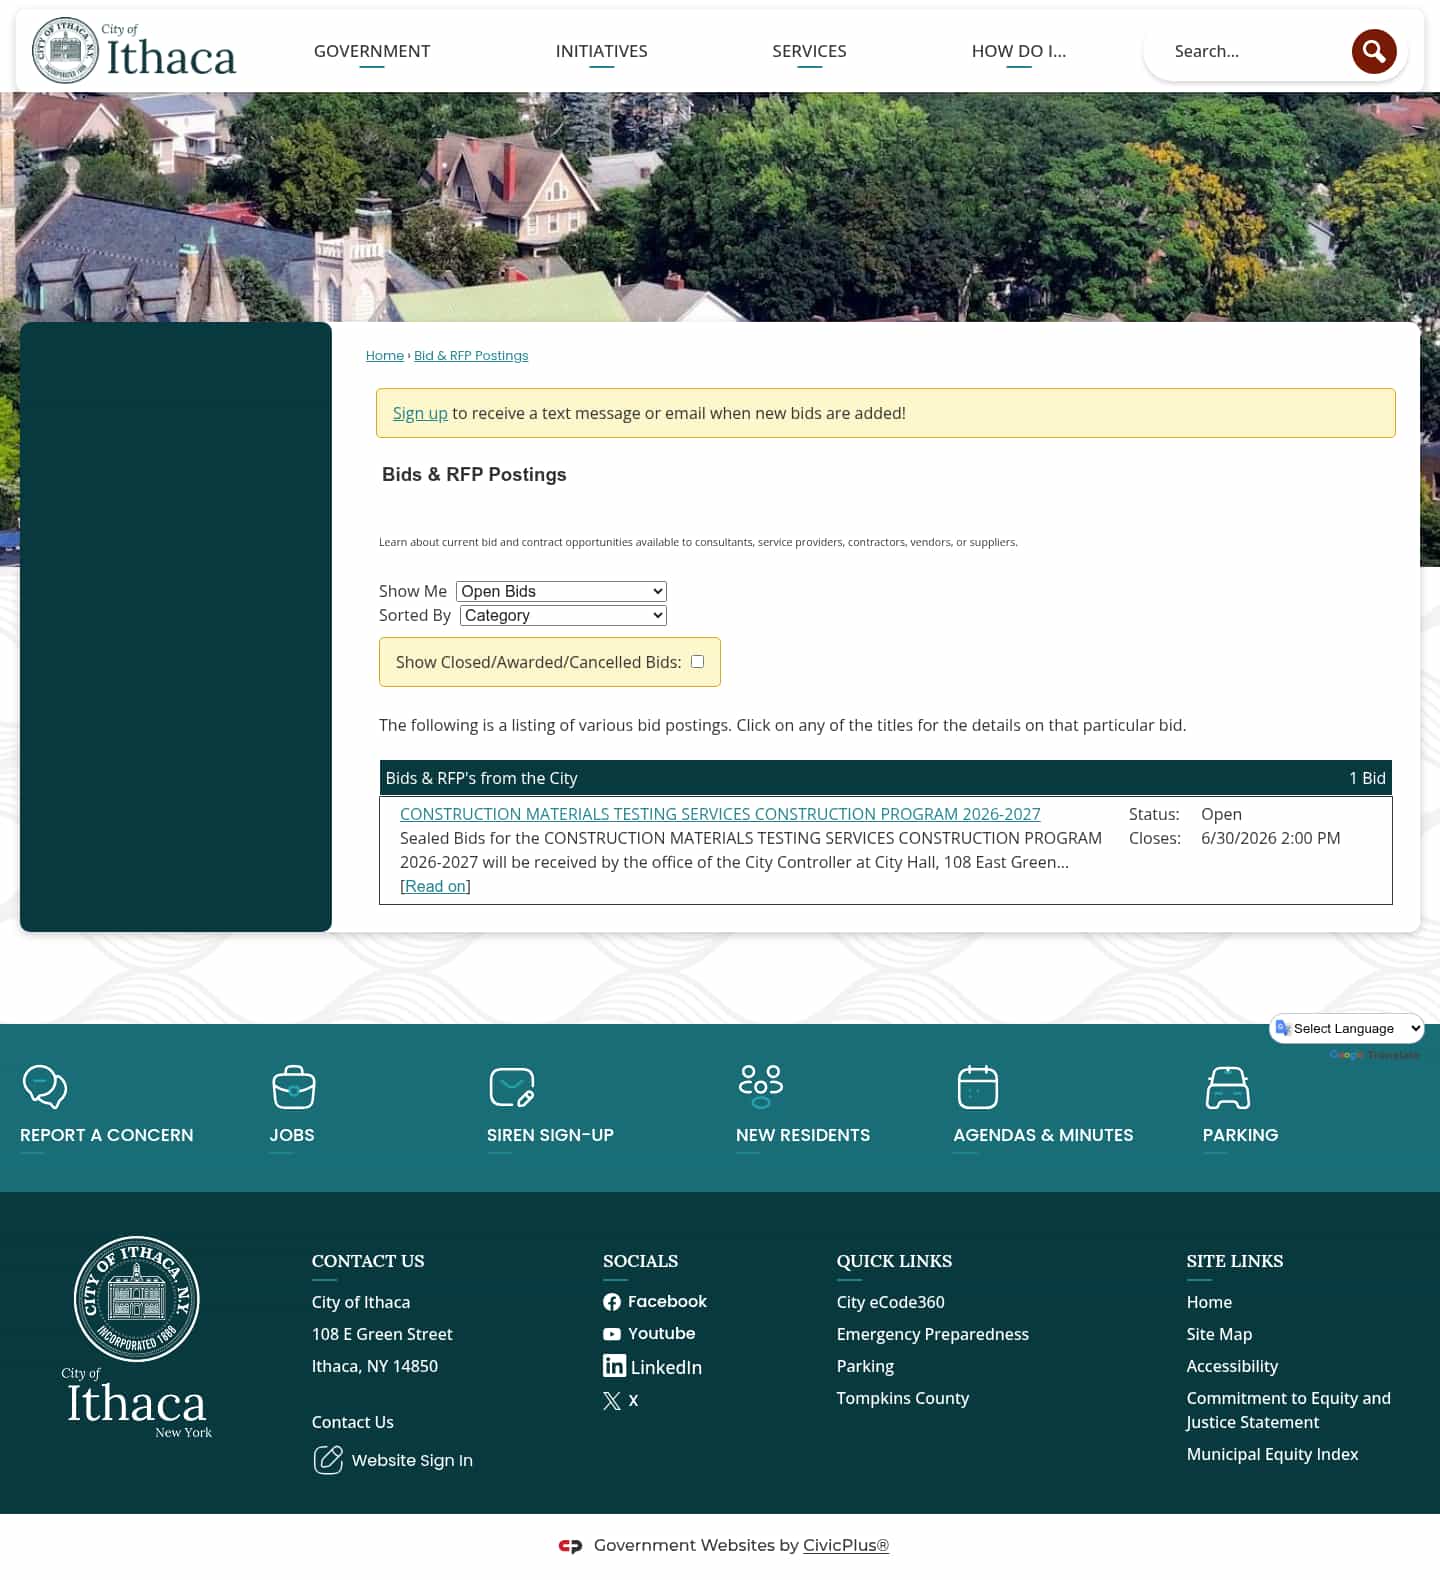The image size is (1440, 1580).
Task: Click the Home breadcrumb link
Action: coord(385,355)
